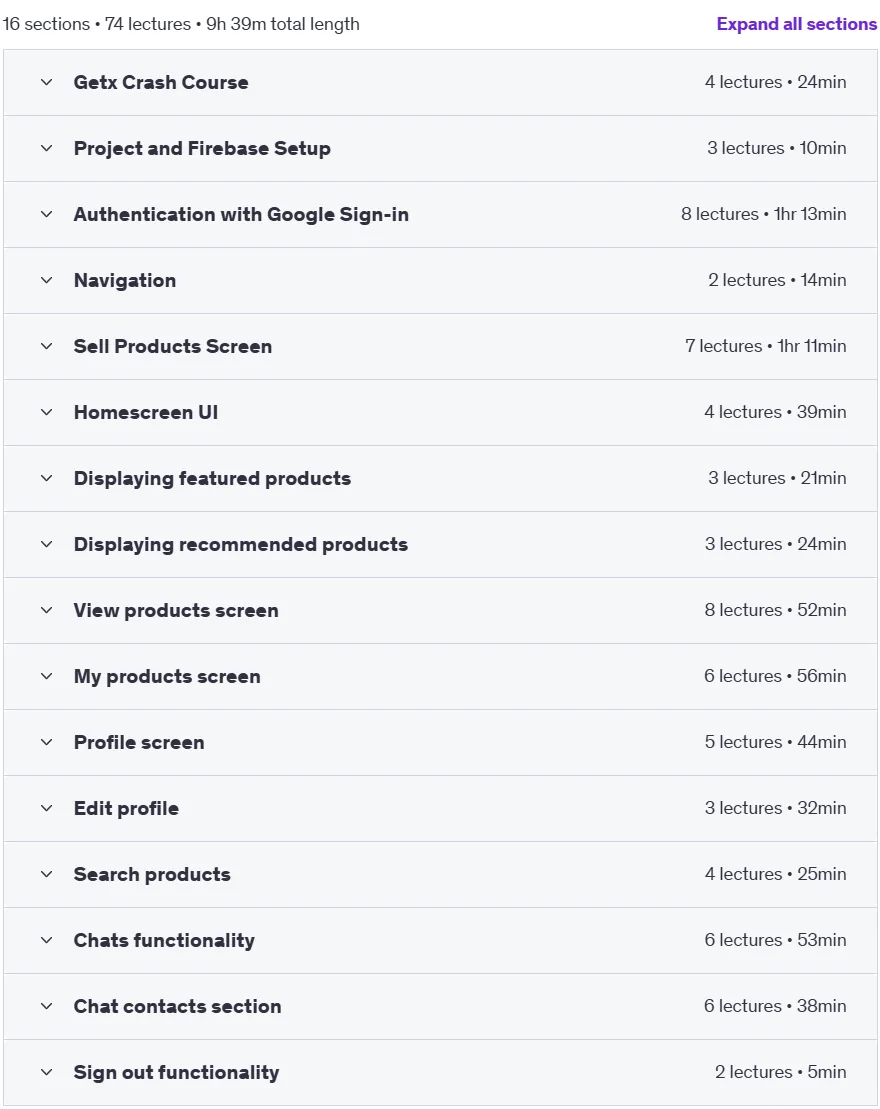Open the My products screen section

167,677
